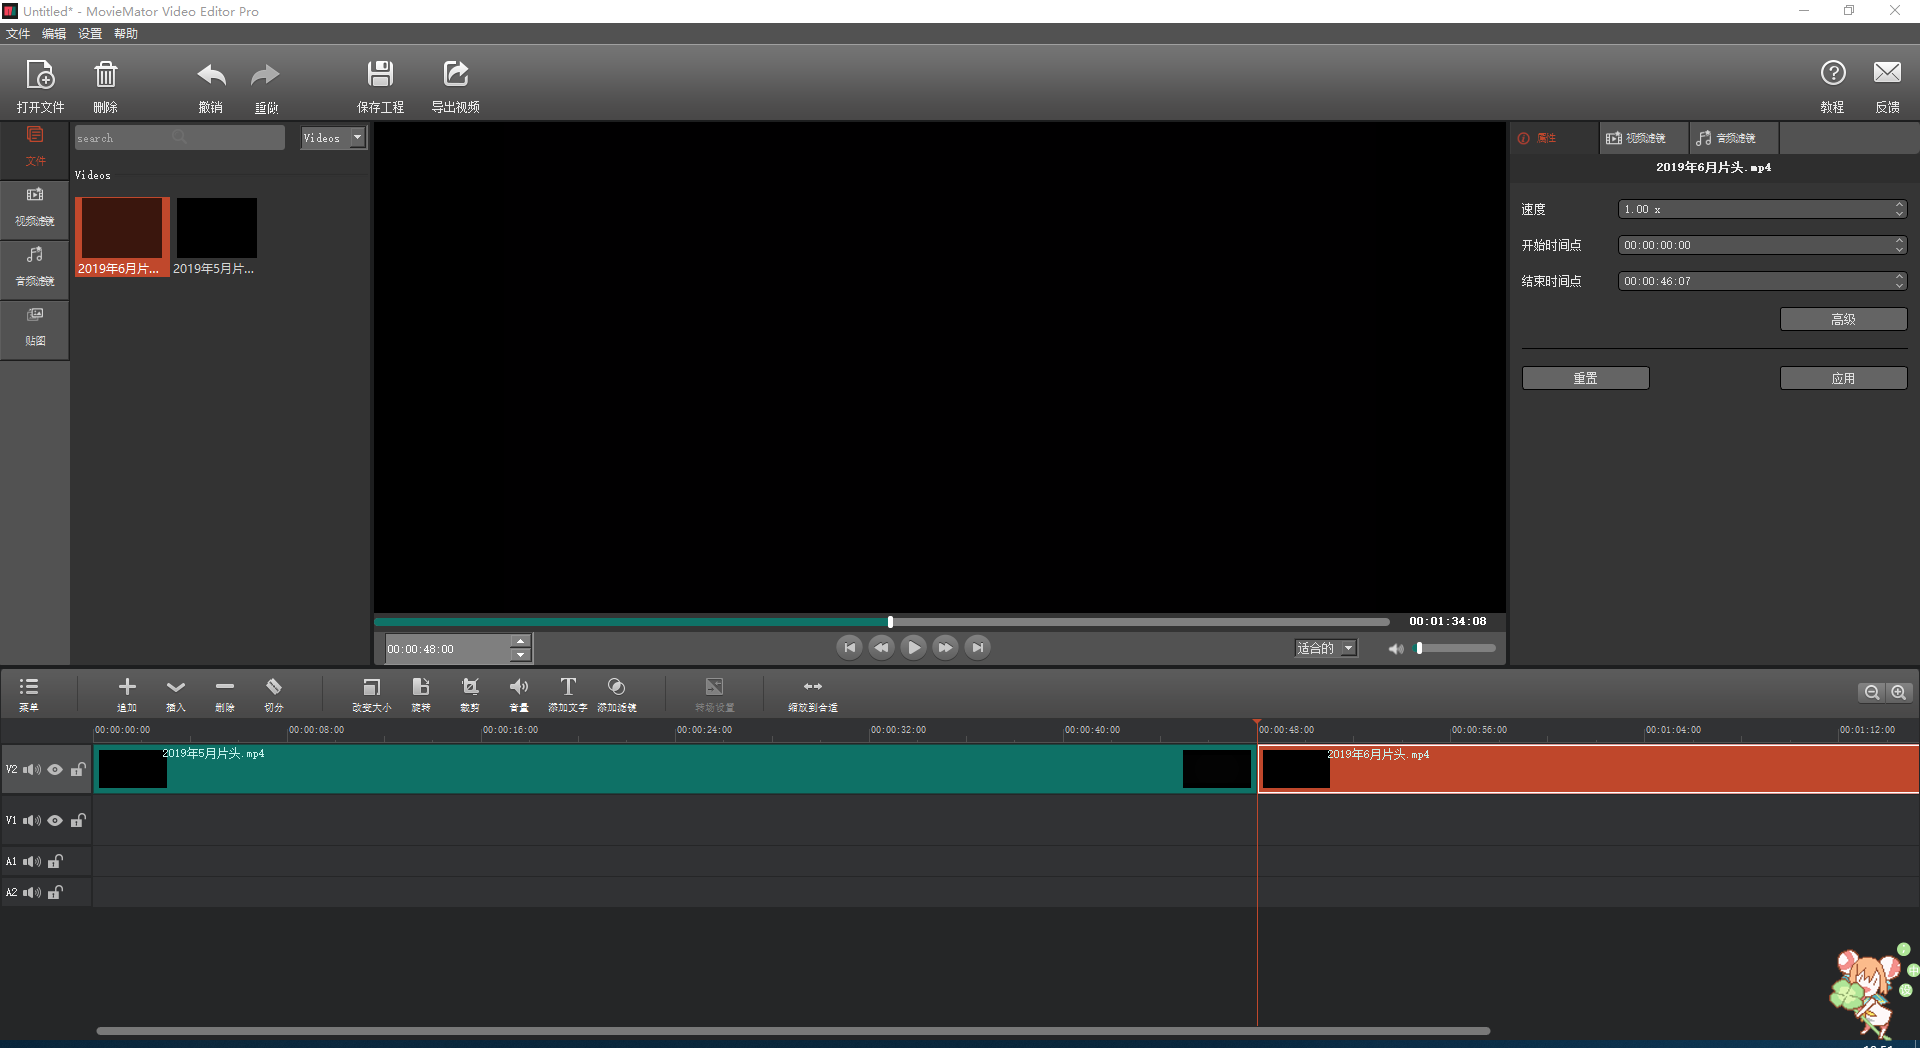Viewport: 1920px width, 1048px height.
Task: Undo with the 撤销 arrow
Action: pyautogui.click(x=210, y=75)
